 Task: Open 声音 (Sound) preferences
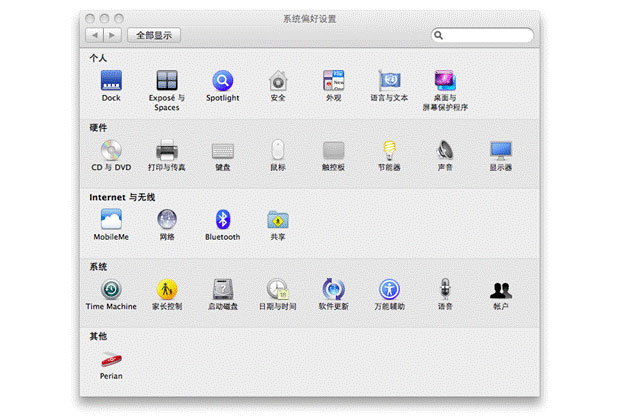pyautogui.click(x=445, y=150)
